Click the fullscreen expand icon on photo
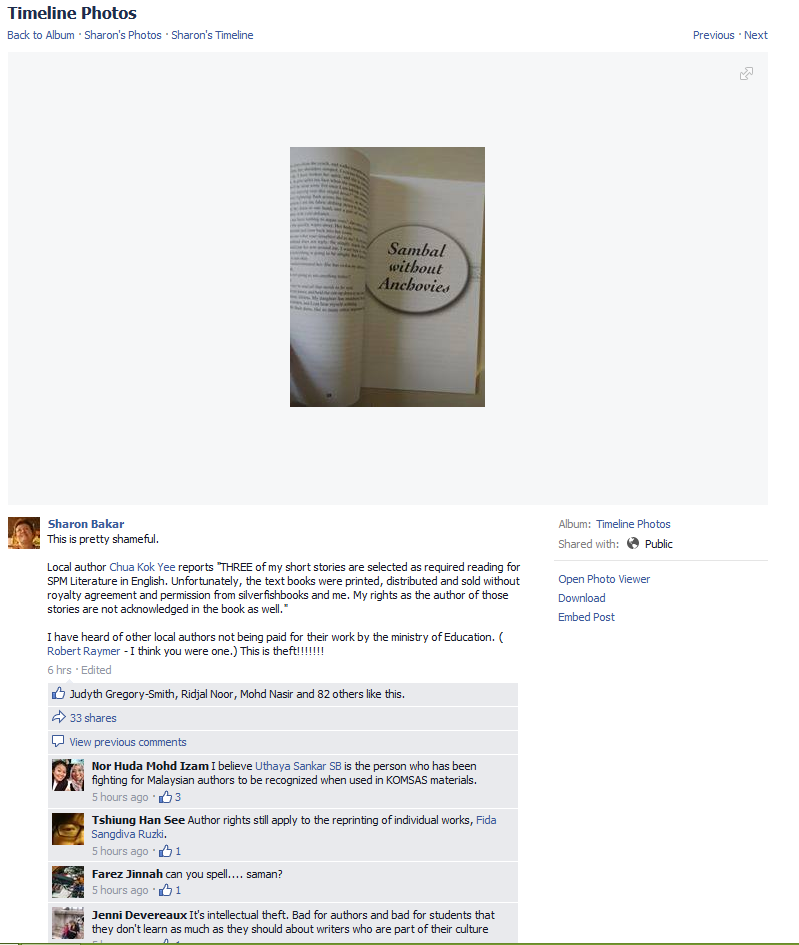 coord(746,74)
